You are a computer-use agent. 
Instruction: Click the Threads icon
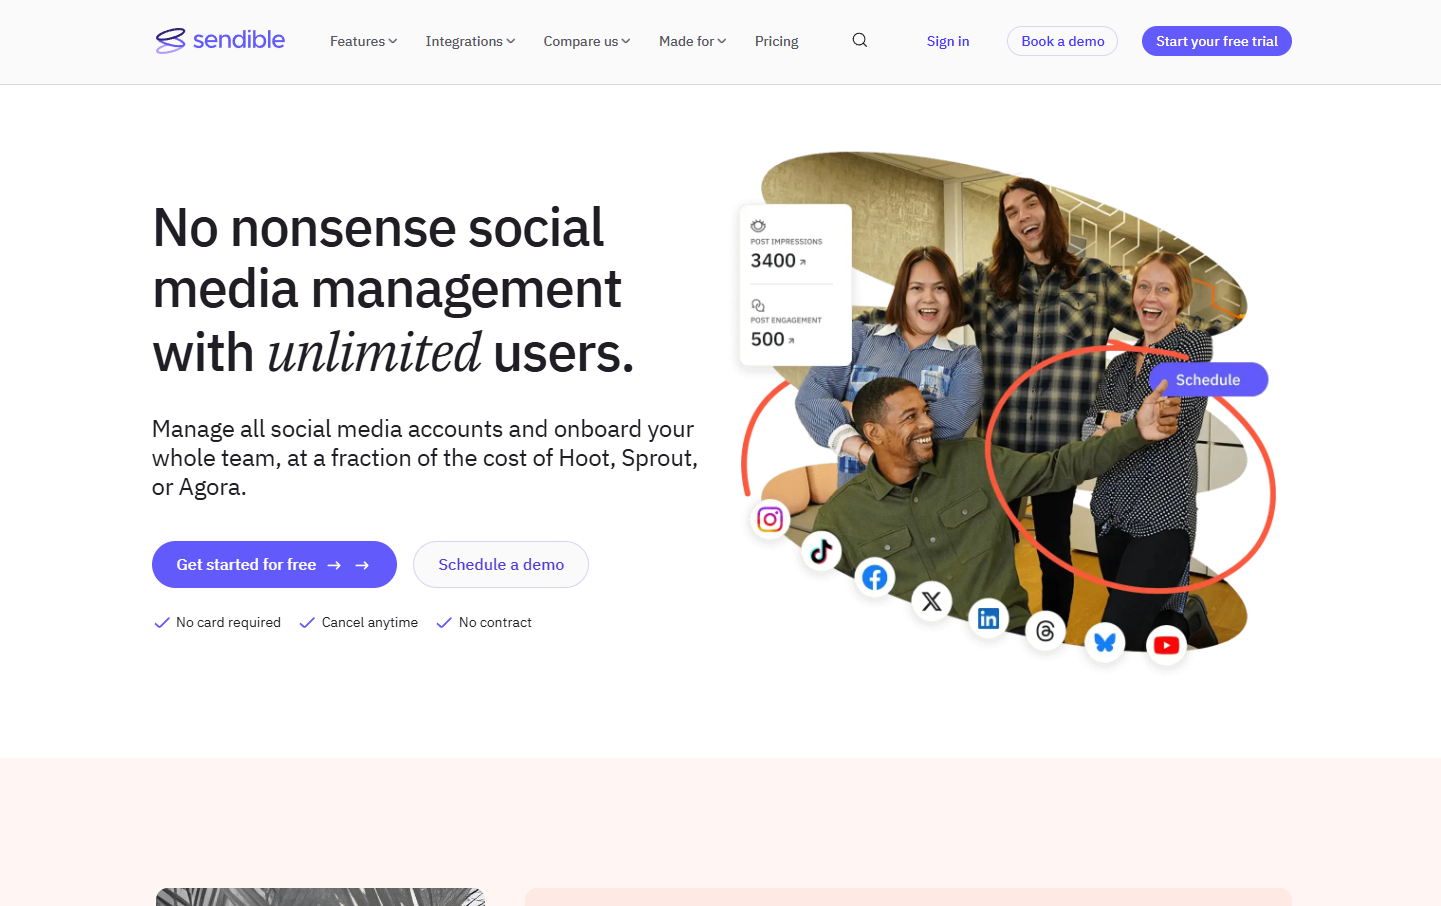1046,631
